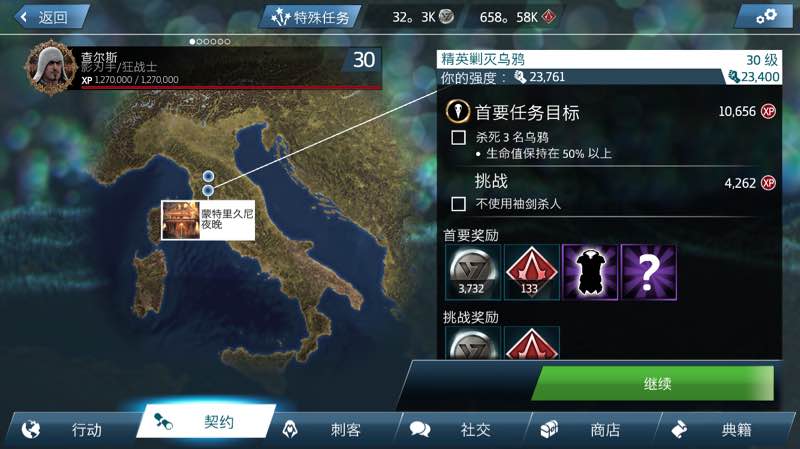Viewport: 800px width, 449px height.
Task: Click the upper map mission marker
Action: pos(208,176)
